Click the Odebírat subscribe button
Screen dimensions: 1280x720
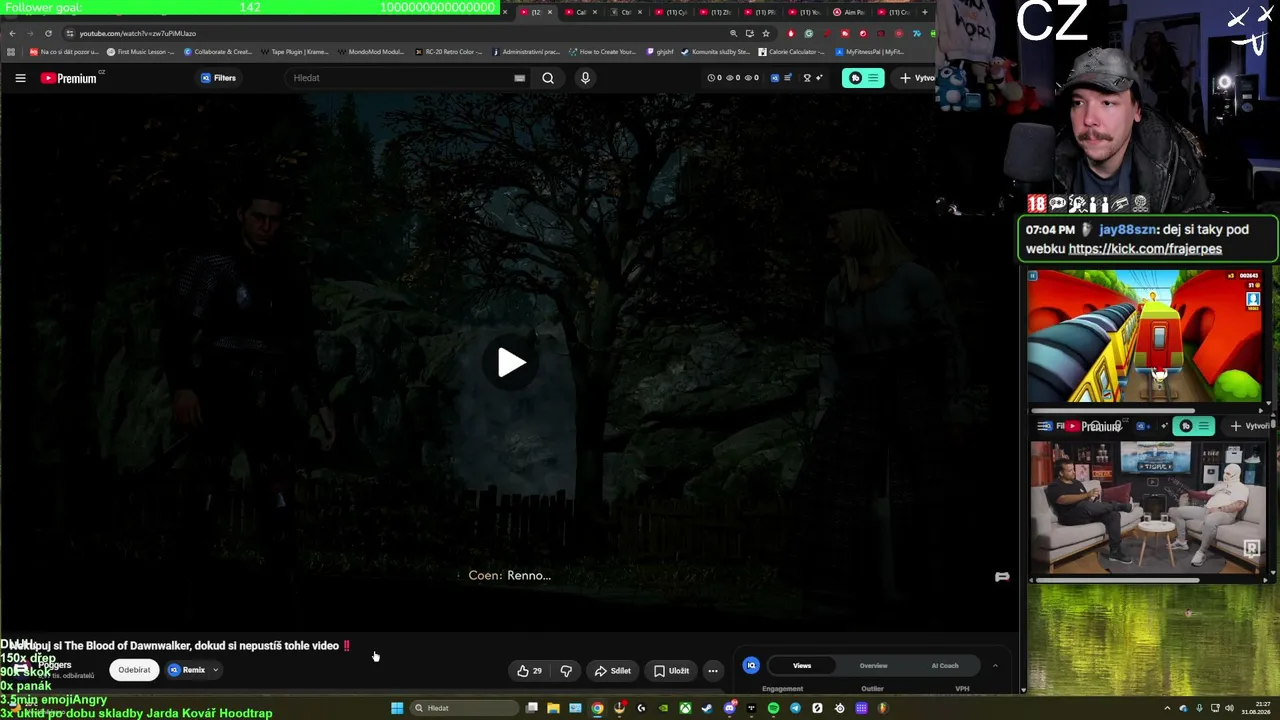coord(134,670)
